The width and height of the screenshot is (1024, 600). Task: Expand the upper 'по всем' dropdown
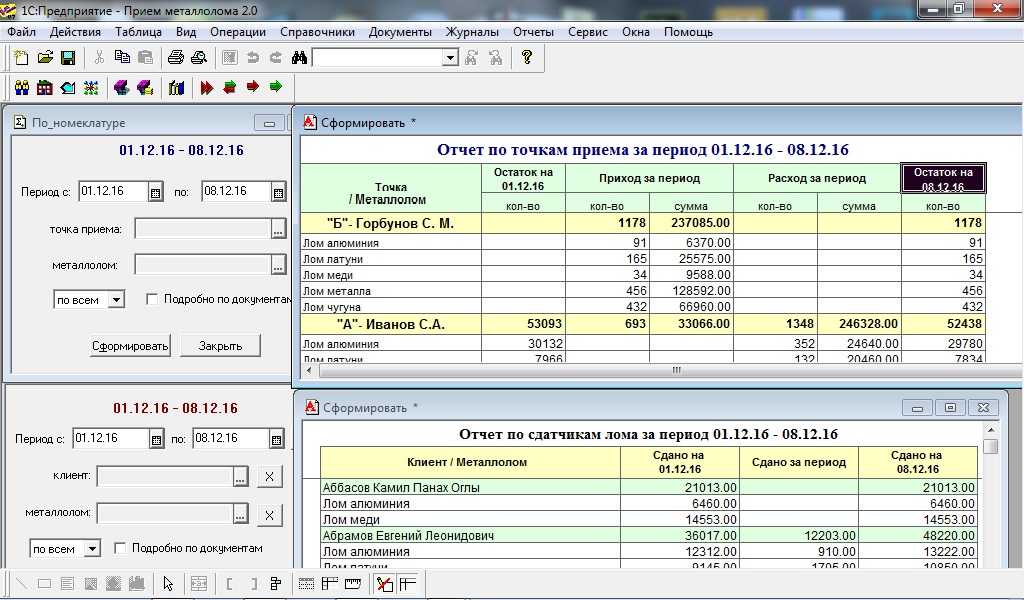[x=115, y=299]
